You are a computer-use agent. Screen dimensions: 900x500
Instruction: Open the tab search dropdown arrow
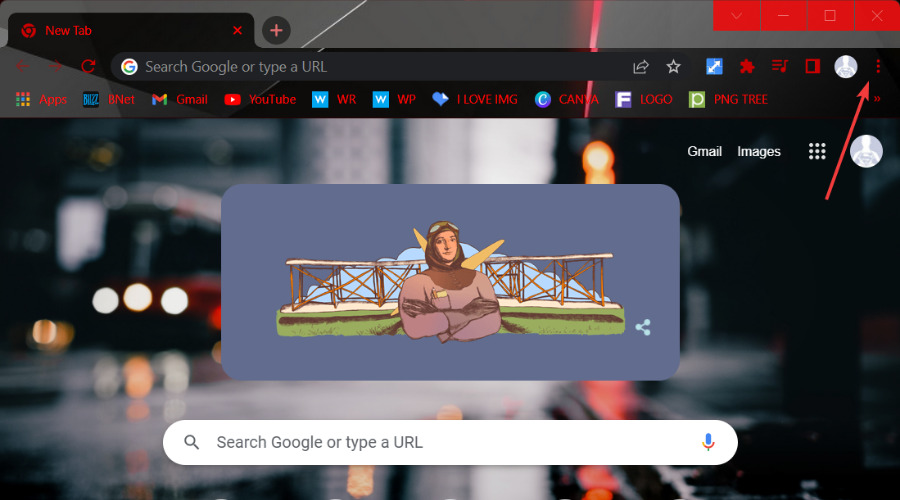click(736, 15)
